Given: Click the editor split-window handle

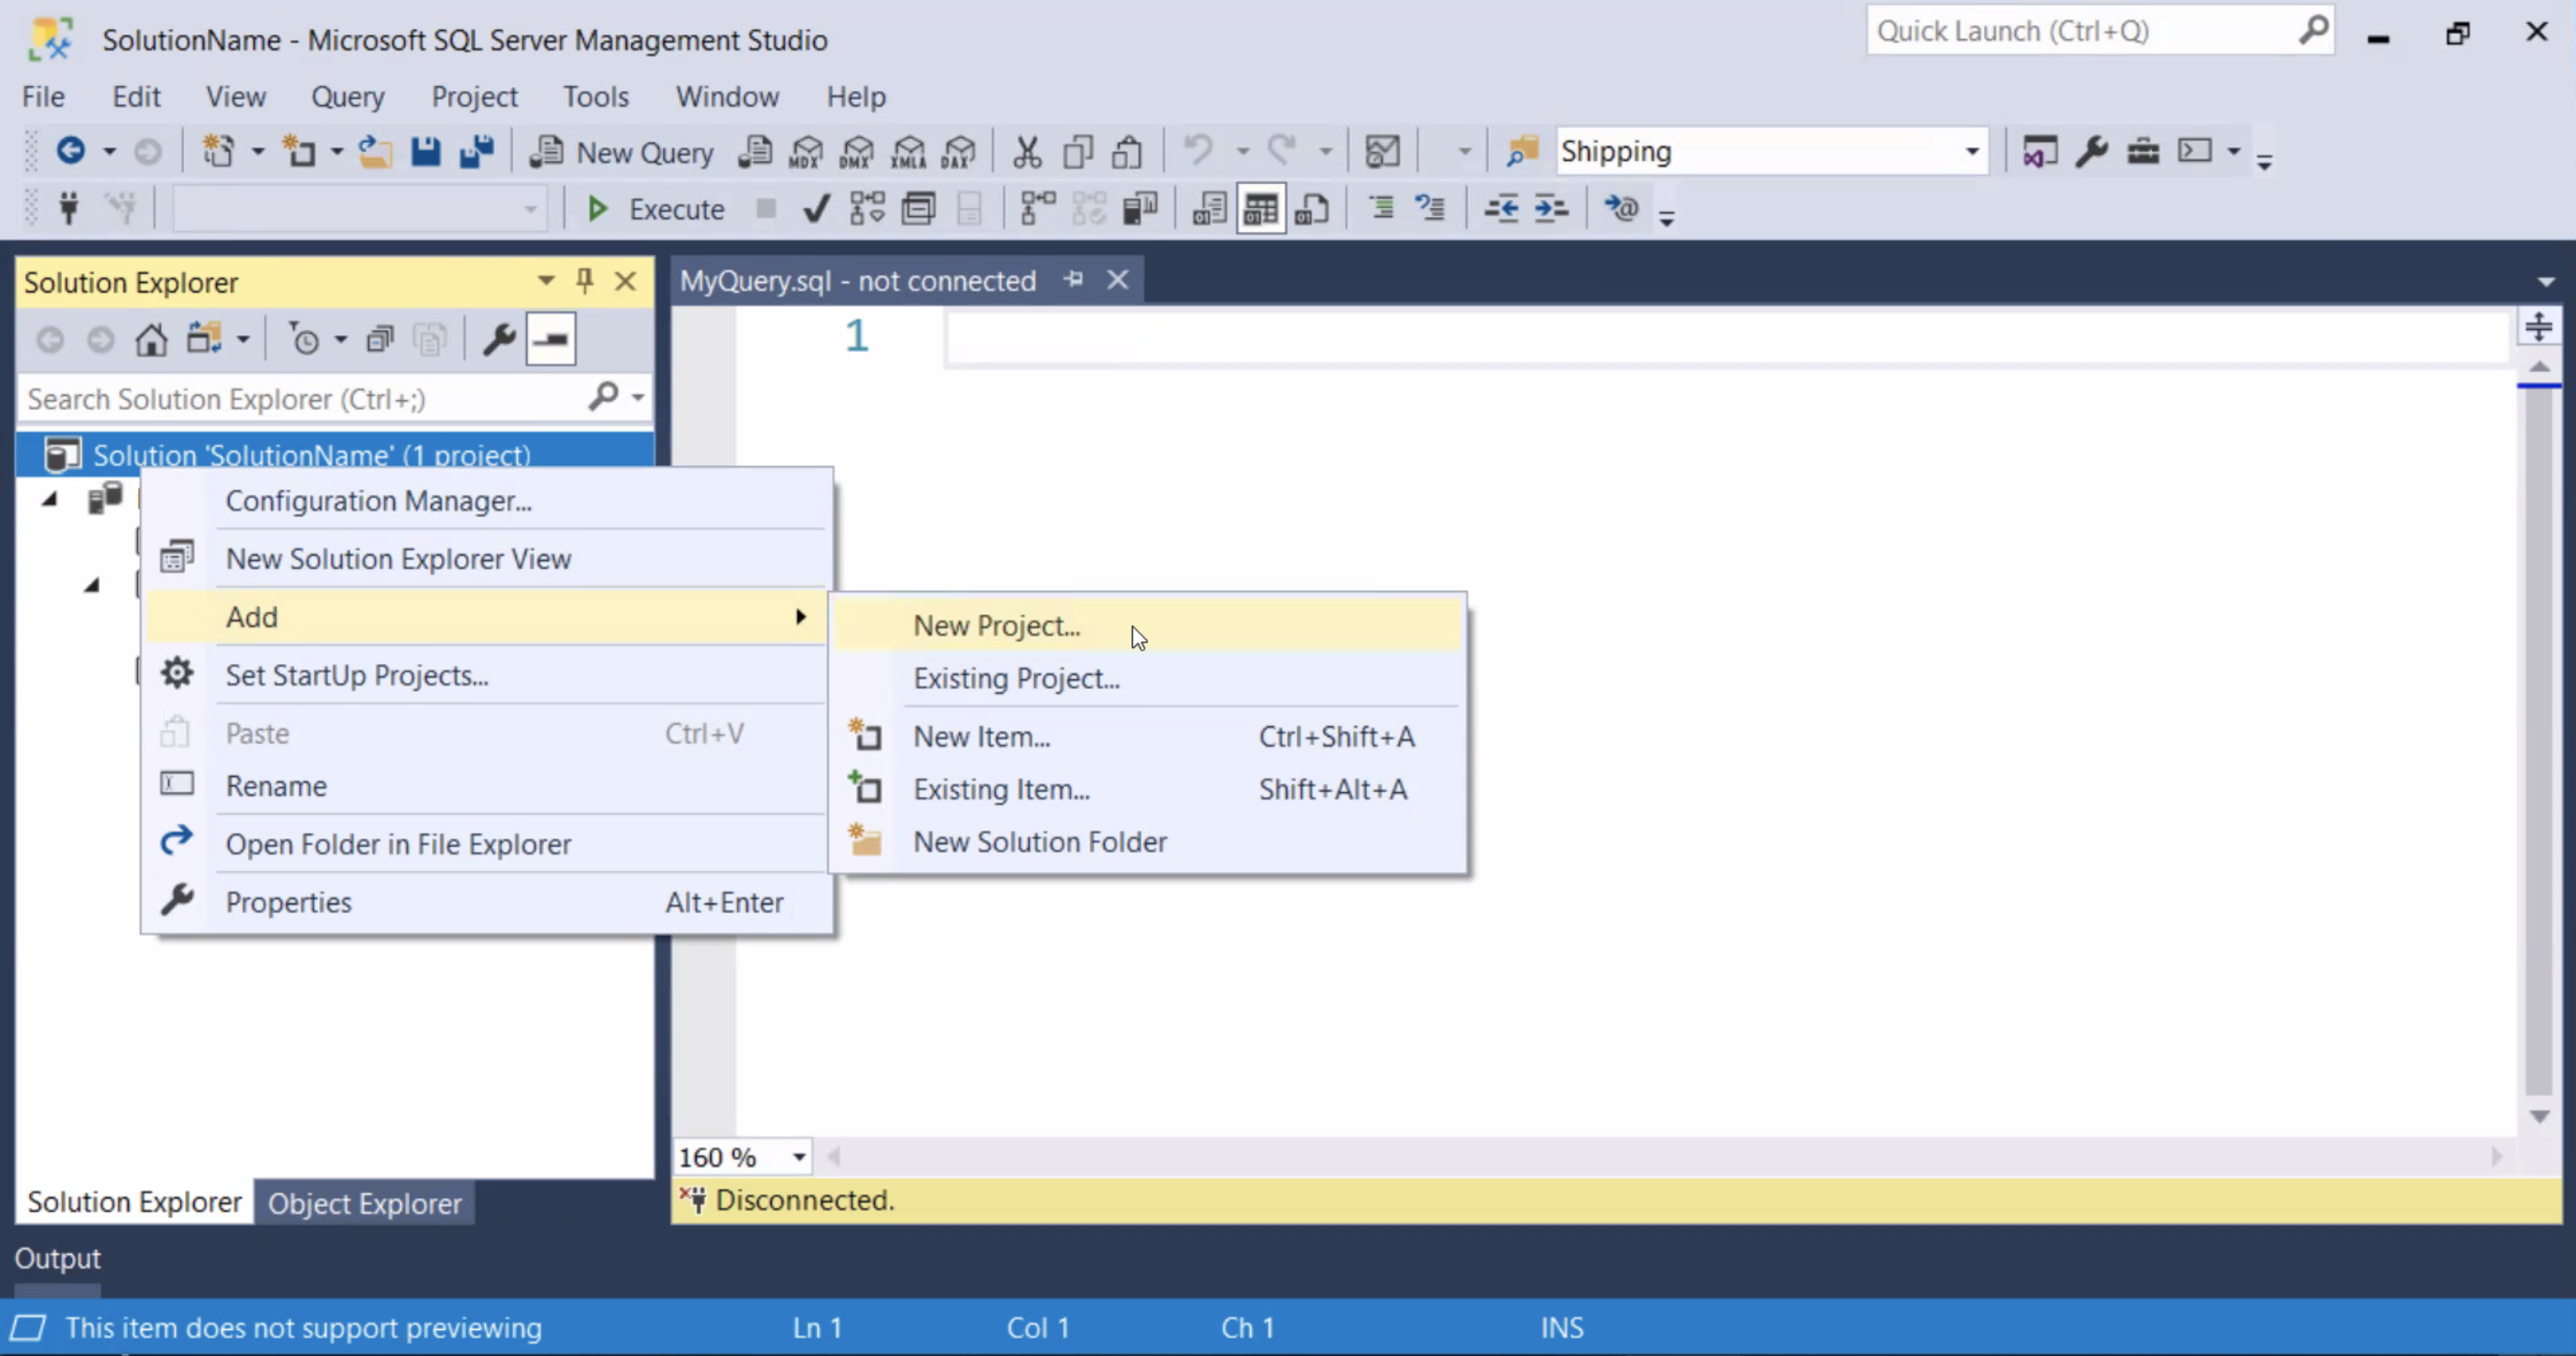Looking at the screenshot, I should 2539,326.
